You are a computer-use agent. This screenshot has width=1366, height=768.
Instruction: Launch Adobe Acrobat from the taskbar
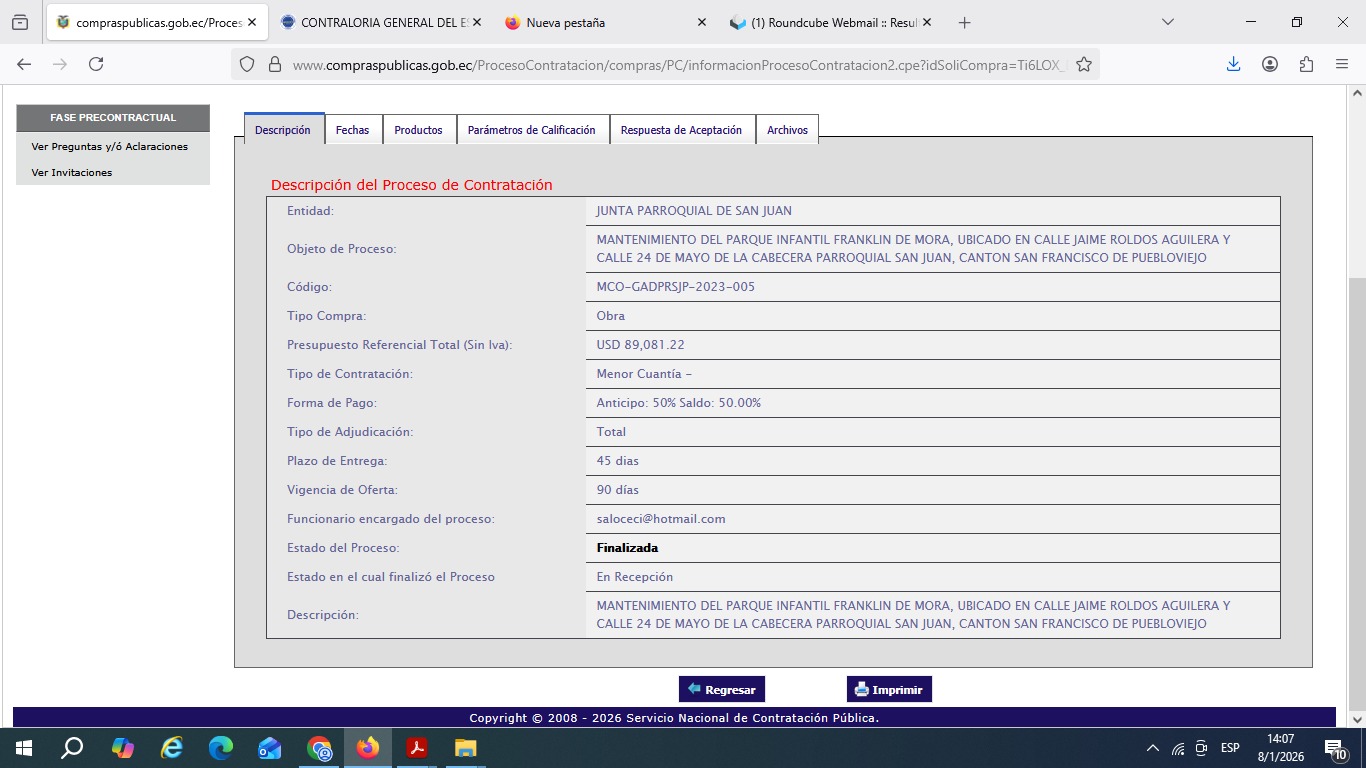[416, 748]
